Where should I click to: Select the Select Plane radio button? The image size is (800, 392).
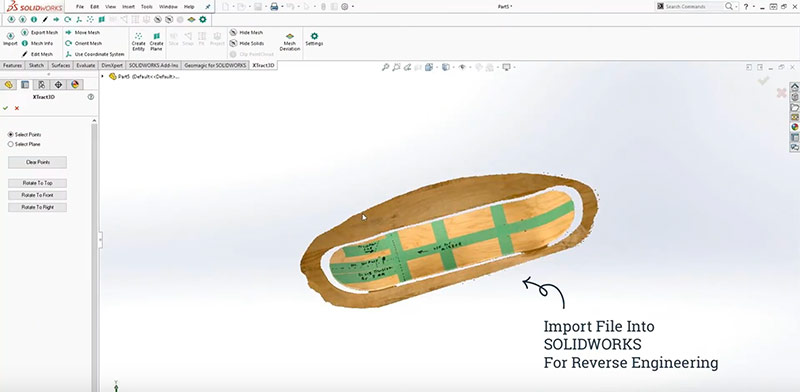[x=10, y=144]
